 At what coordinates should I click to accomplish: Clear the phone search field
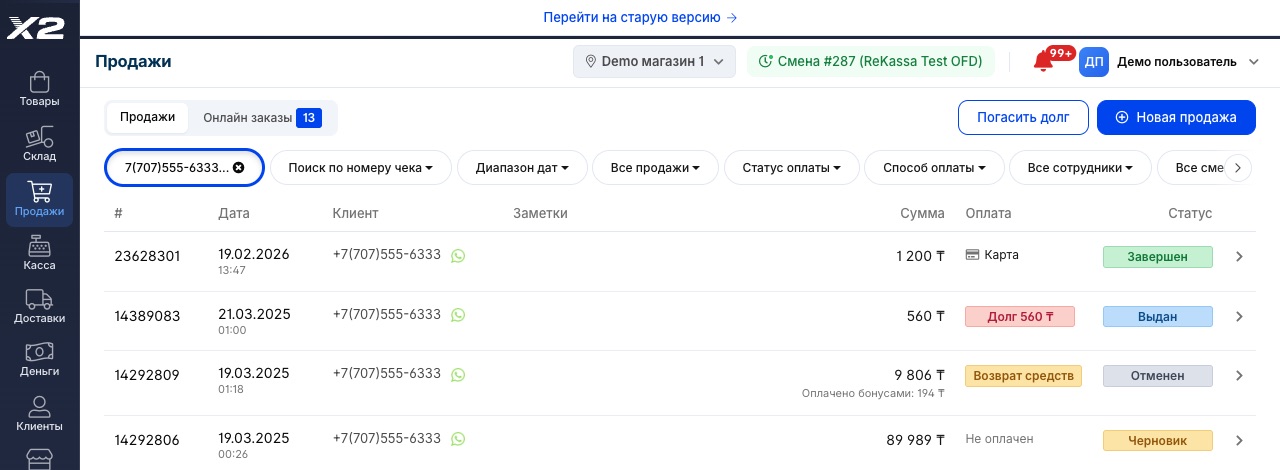pyautogui.click(x=238, y=168)
